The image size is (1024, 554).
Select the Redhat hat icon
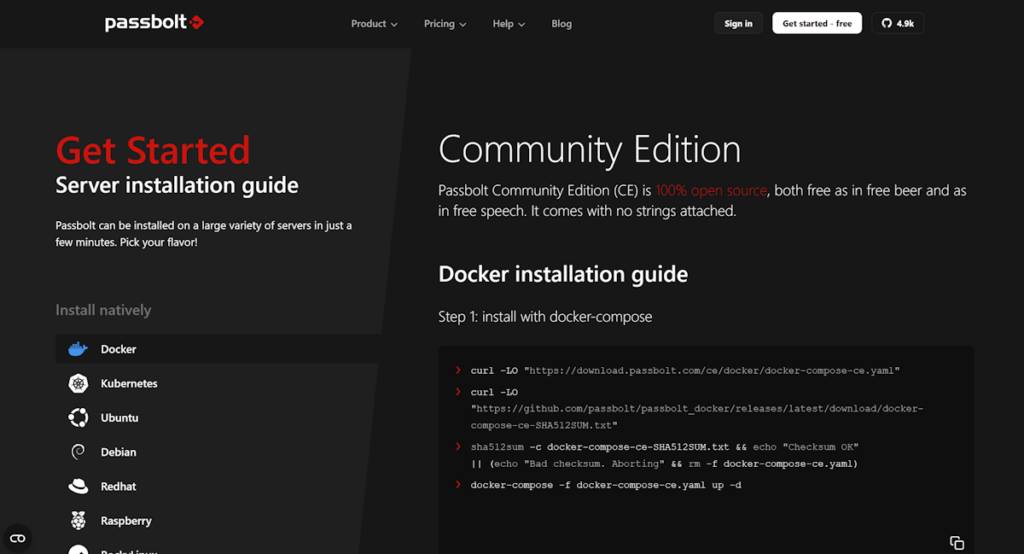[x=77, y=486]
